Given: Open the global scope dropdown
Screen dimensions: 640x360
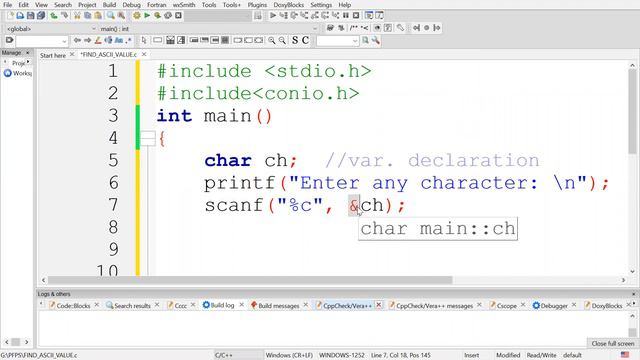Looking at the screenshot, I should pyautogui.click(x=93, y=29).
